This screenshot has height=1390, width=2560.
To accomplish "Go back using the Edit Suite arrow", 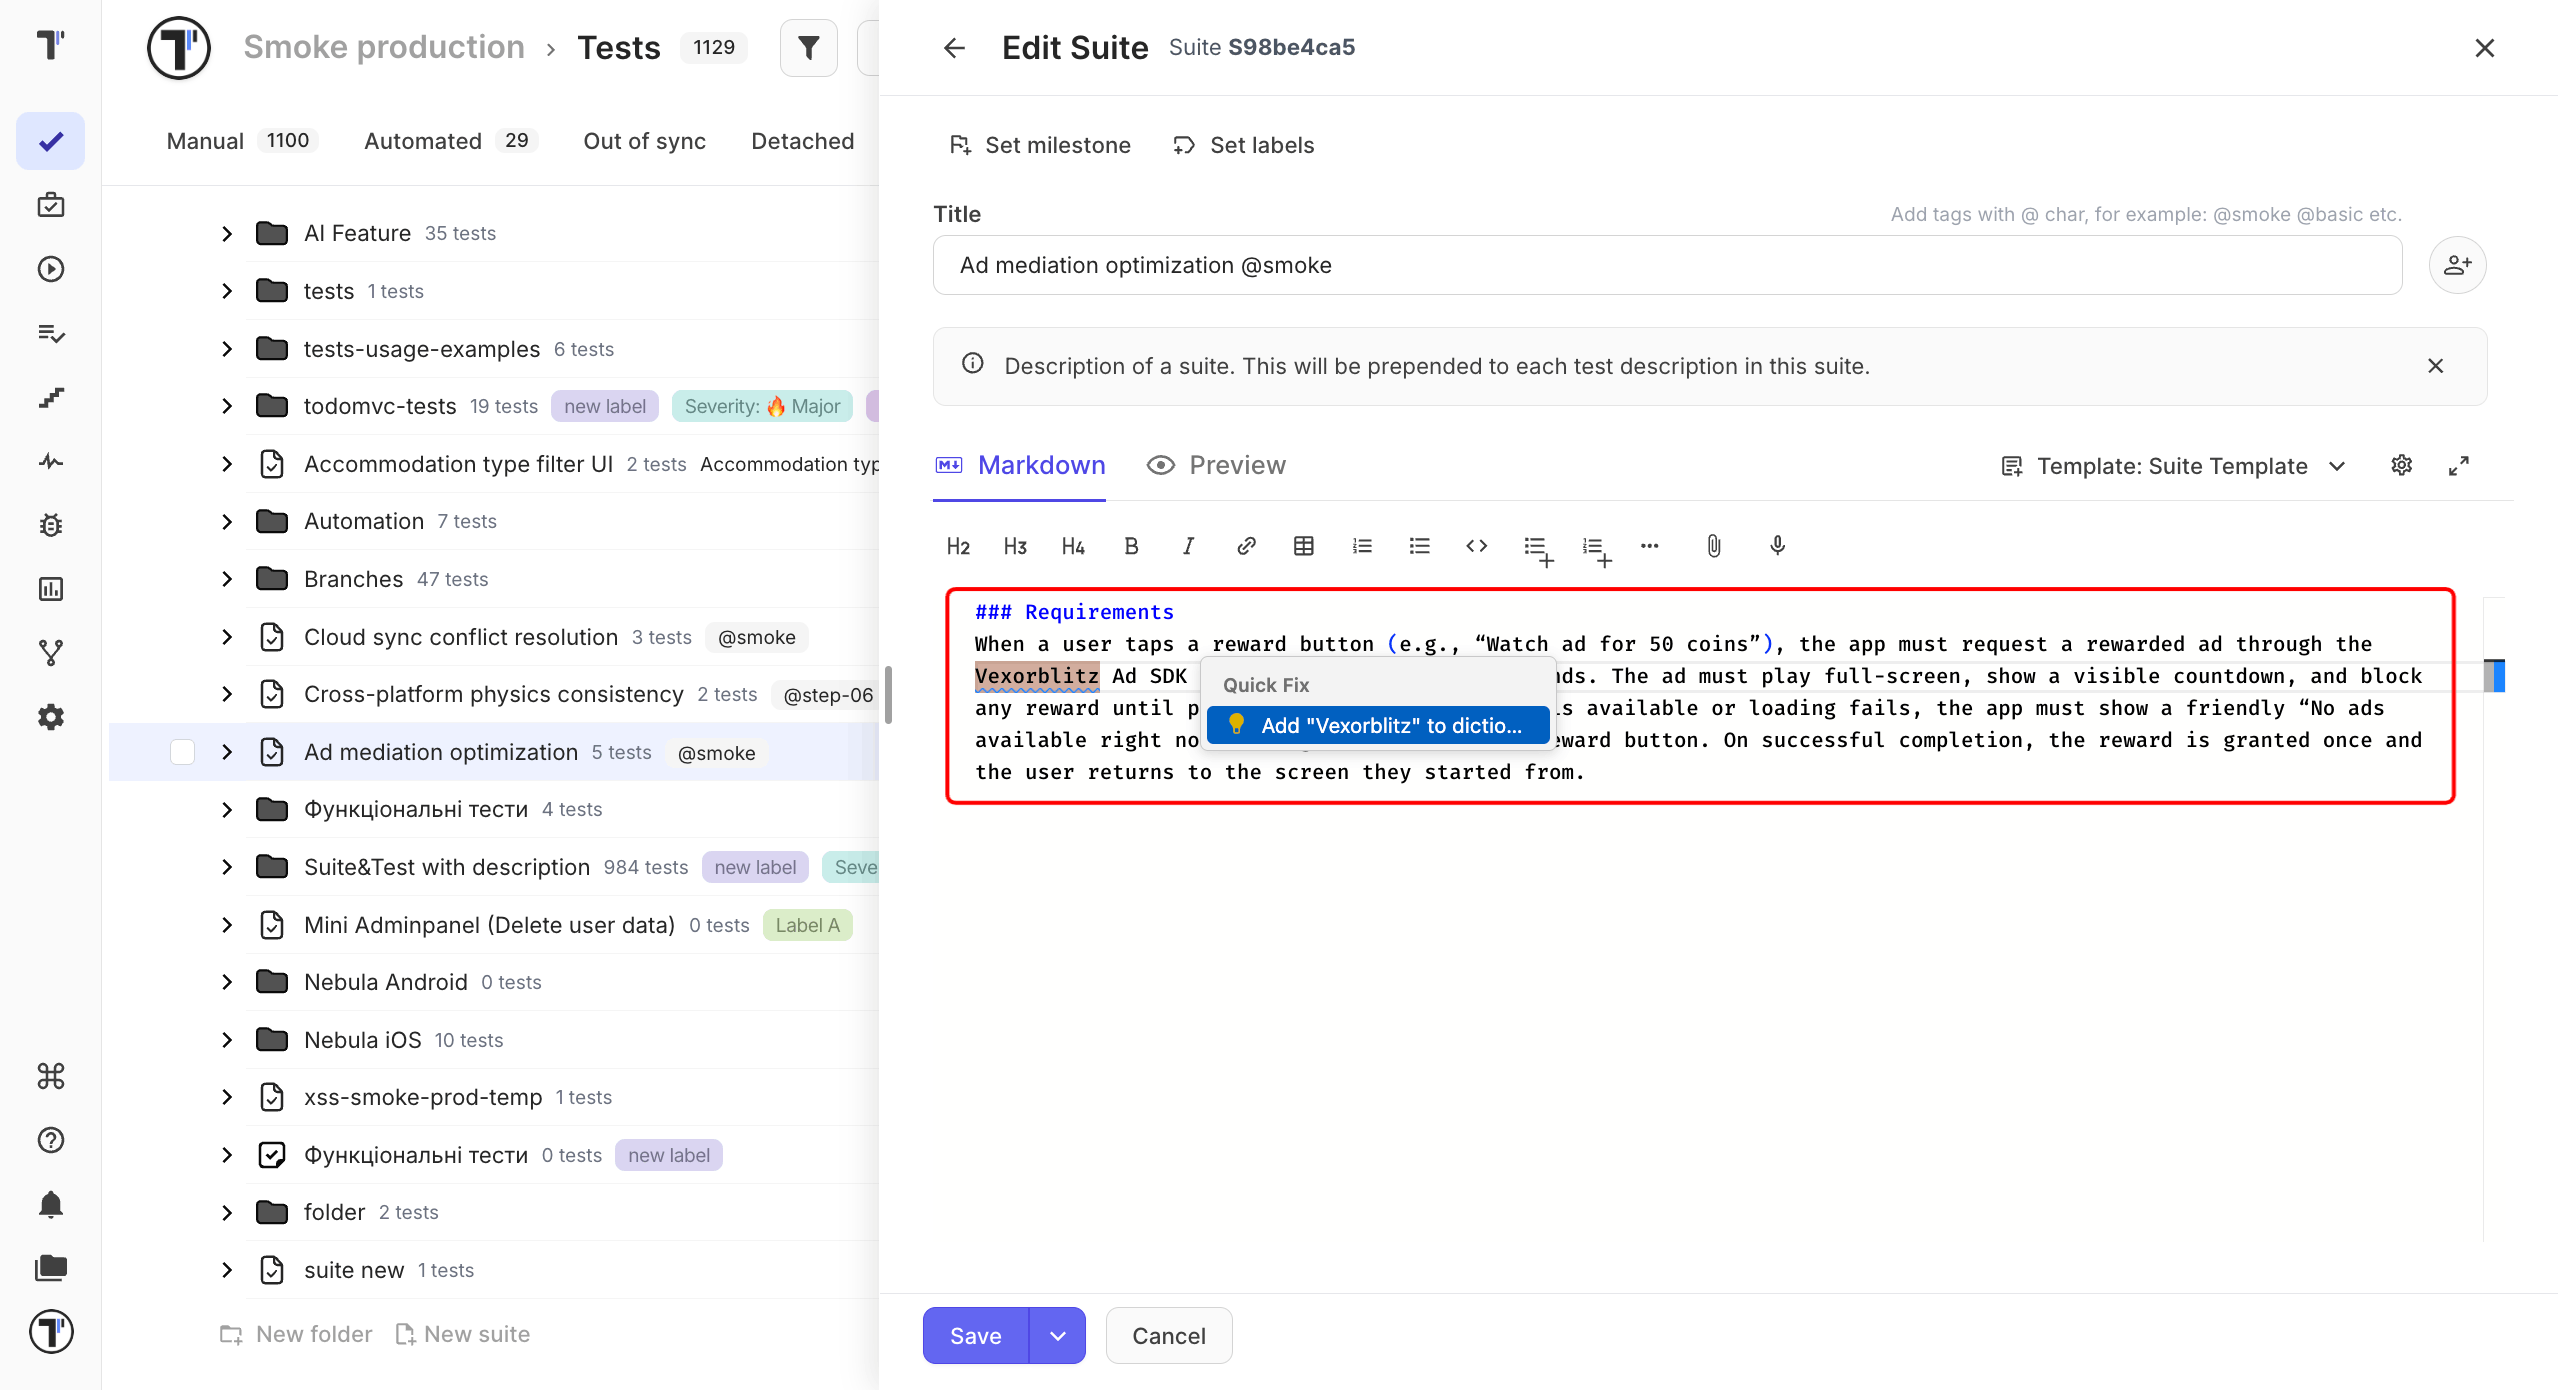I will (x=955, y=47).
